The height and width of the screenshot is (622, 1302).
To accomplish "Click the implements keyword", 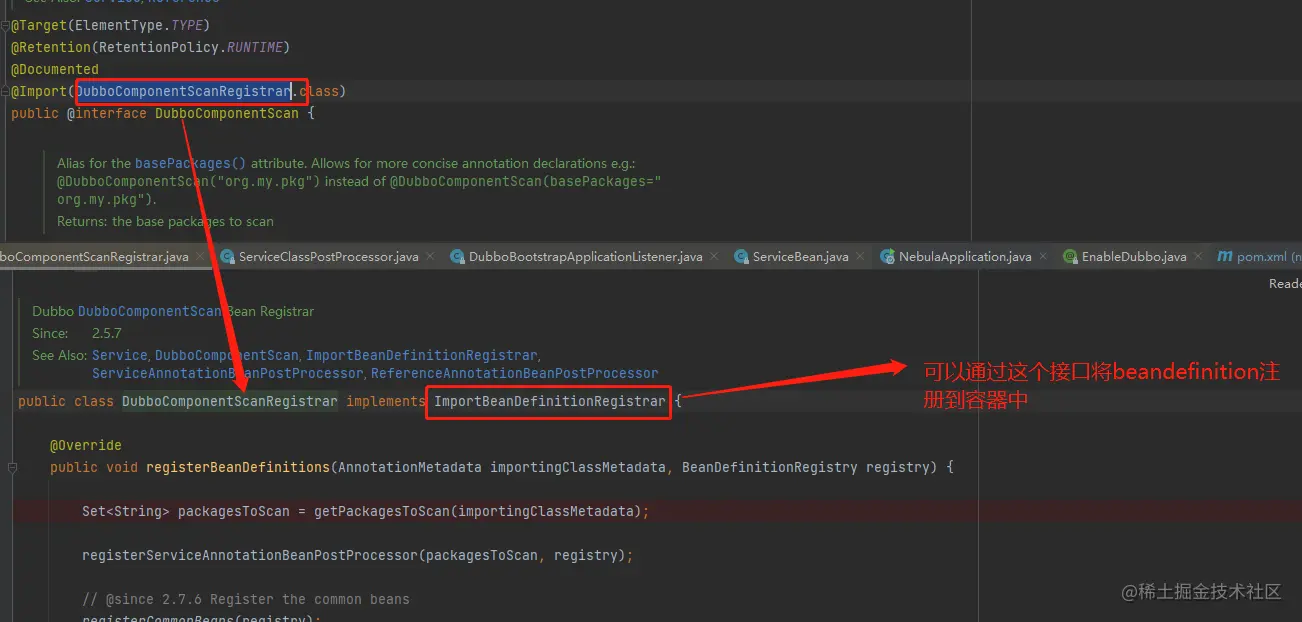I will 386,401.
